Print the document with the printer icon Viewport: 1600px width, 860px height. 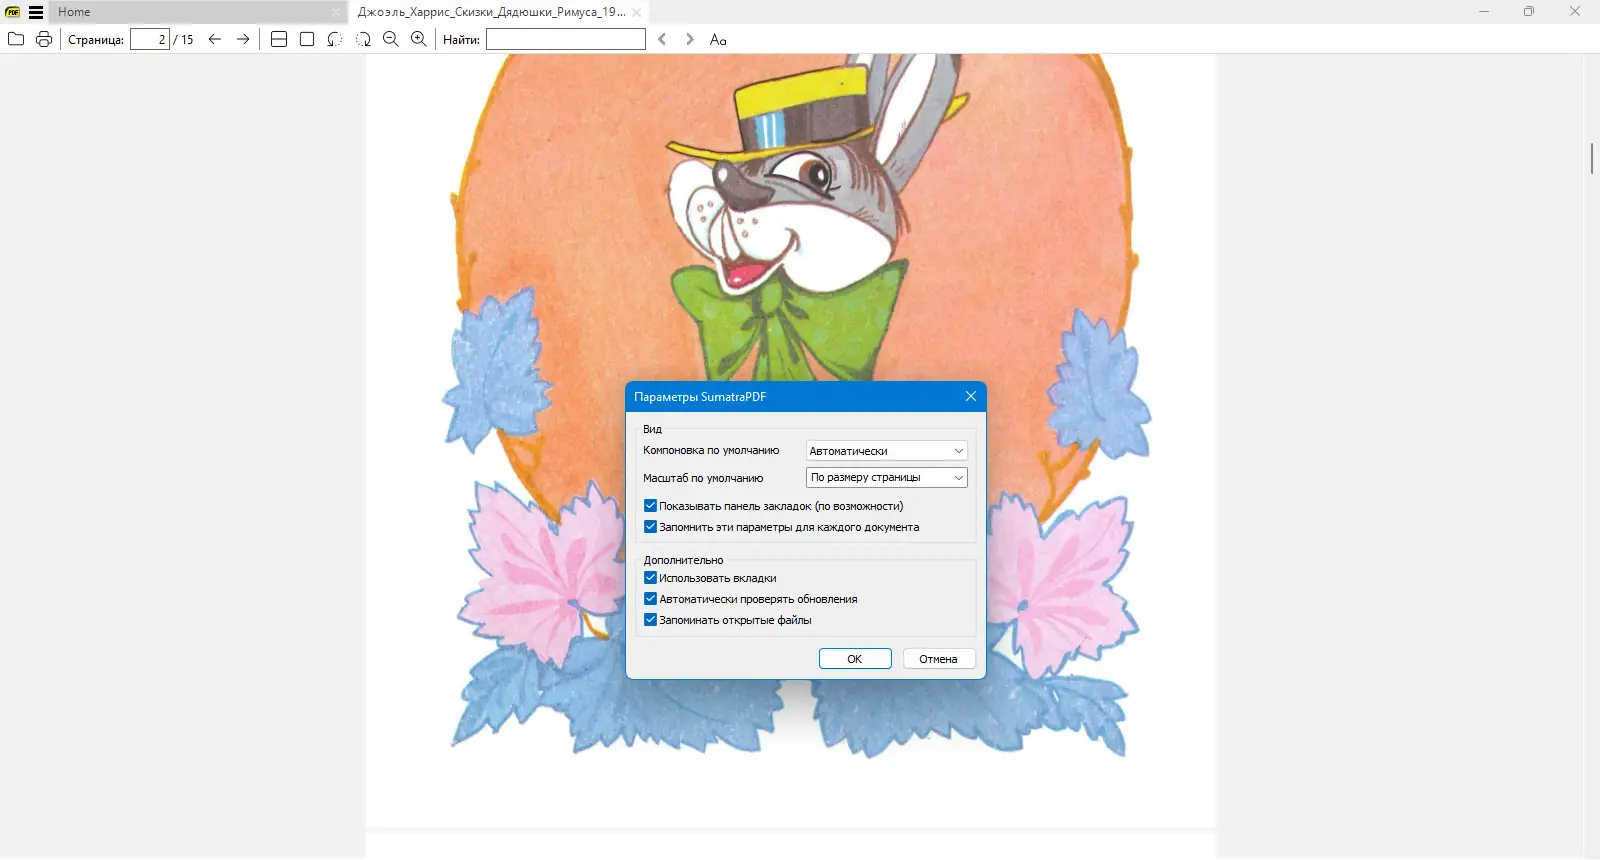click(44, 39)
